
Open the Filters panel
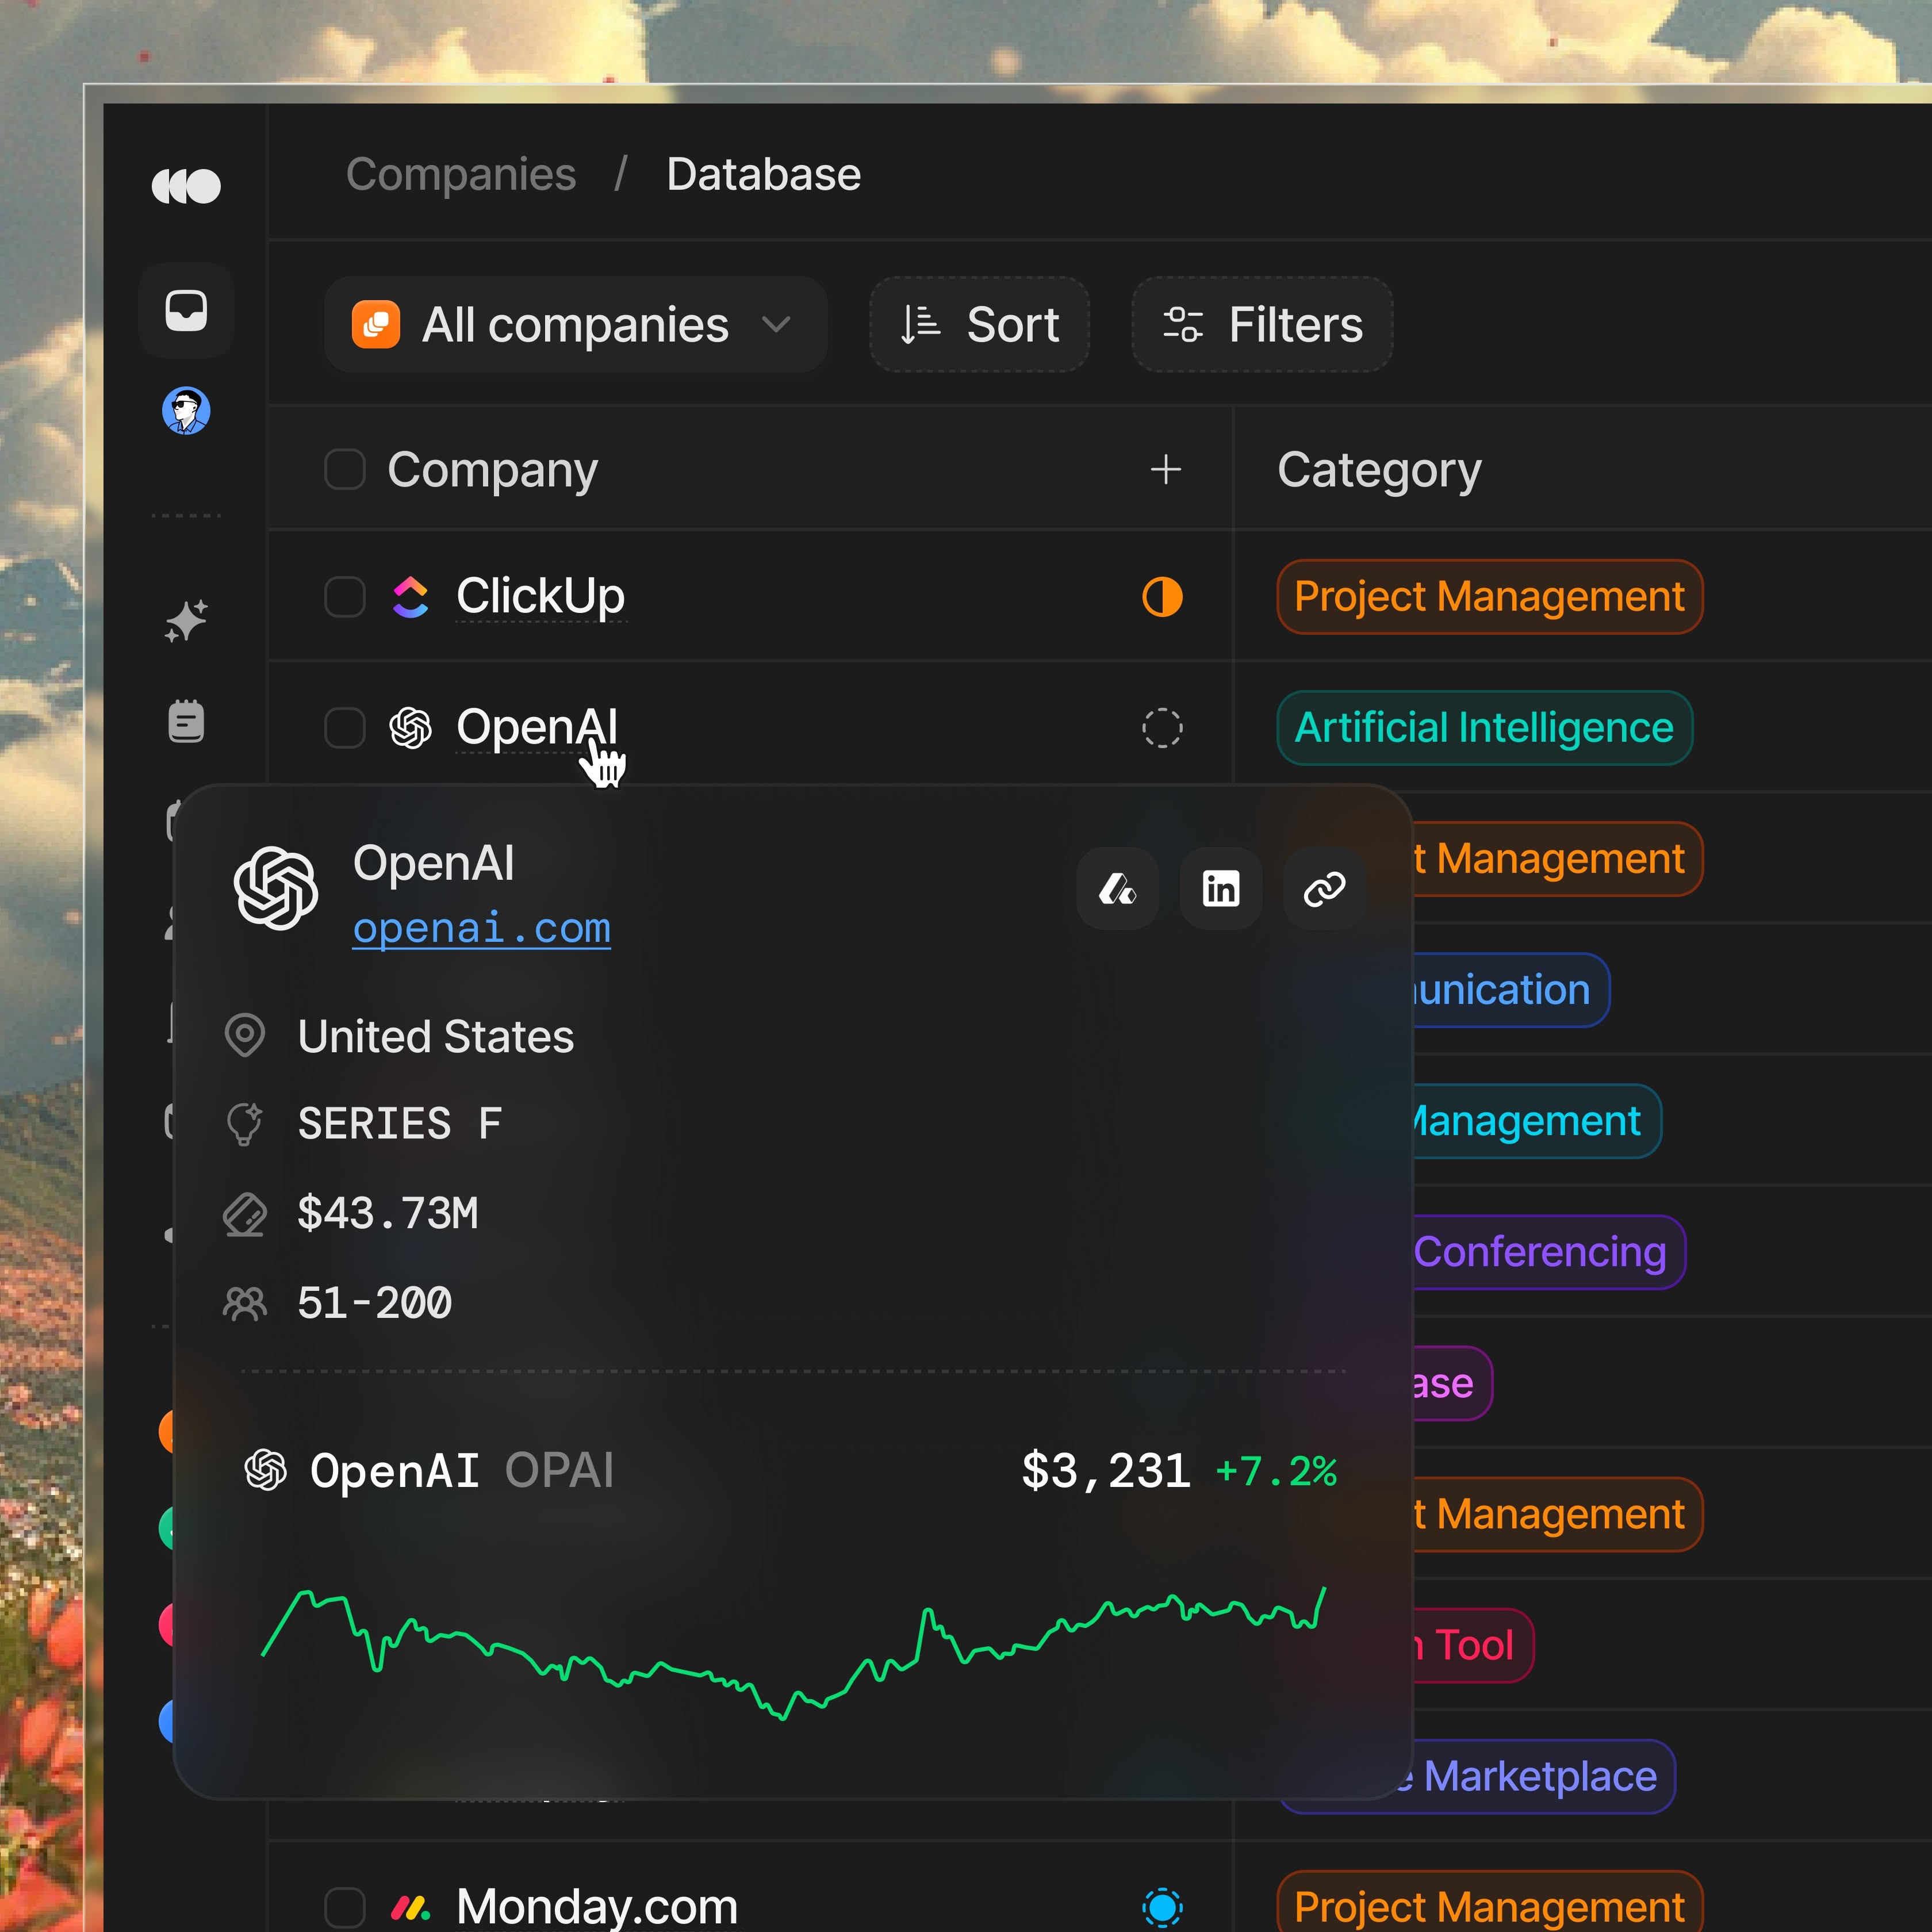pos(1261,324)
